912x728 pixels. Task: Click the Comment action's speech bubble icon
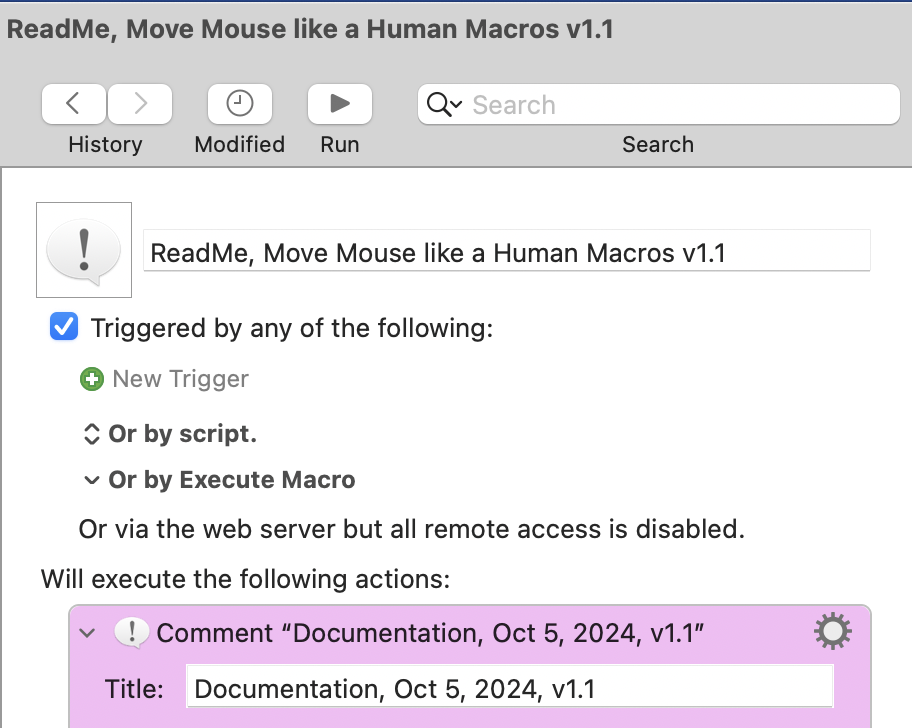132,633
